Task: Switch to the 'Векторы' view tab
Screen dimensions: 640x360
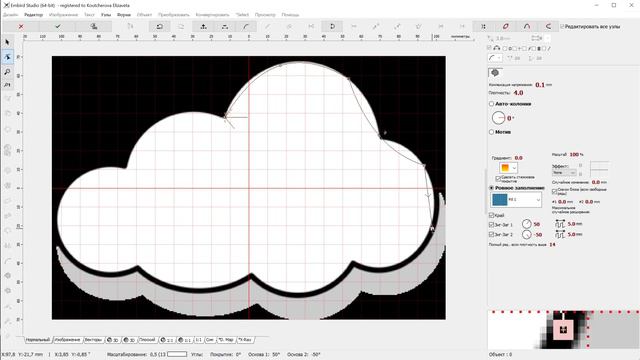Action: pyautogui.click(x=93, y=340)
